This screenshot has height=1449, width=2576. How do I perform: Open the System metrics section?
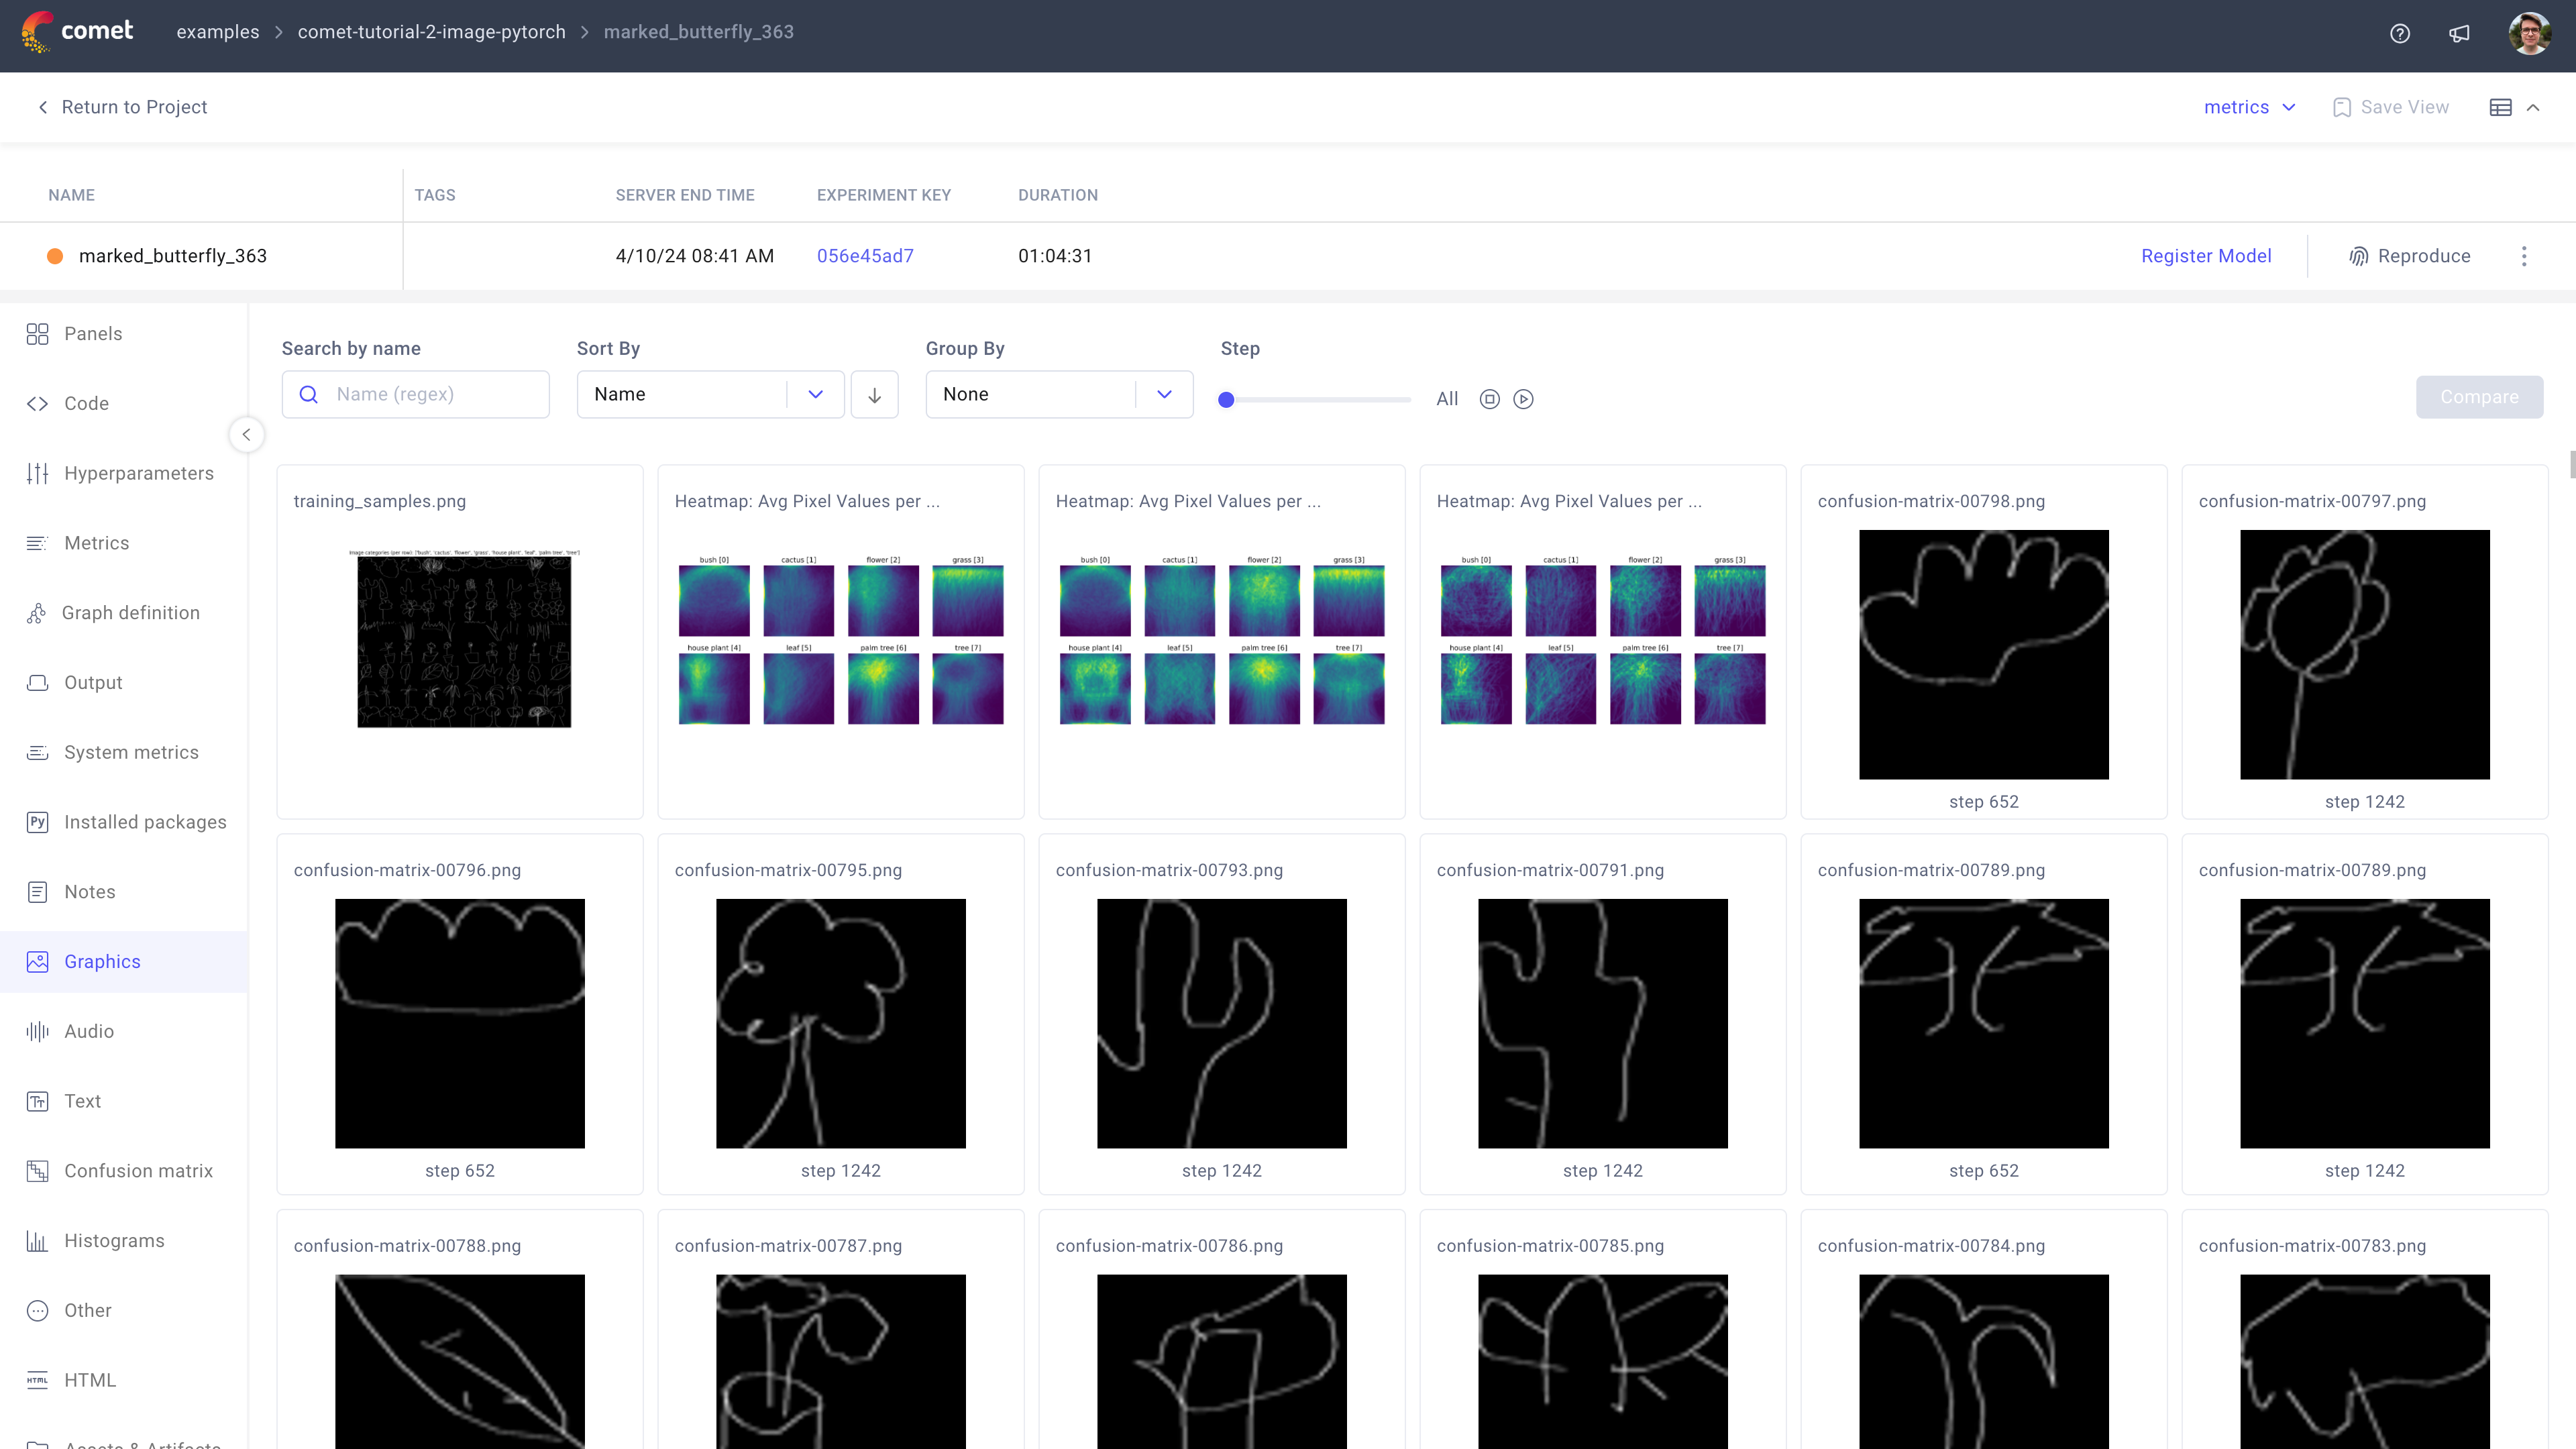click(x=131, y=751)
